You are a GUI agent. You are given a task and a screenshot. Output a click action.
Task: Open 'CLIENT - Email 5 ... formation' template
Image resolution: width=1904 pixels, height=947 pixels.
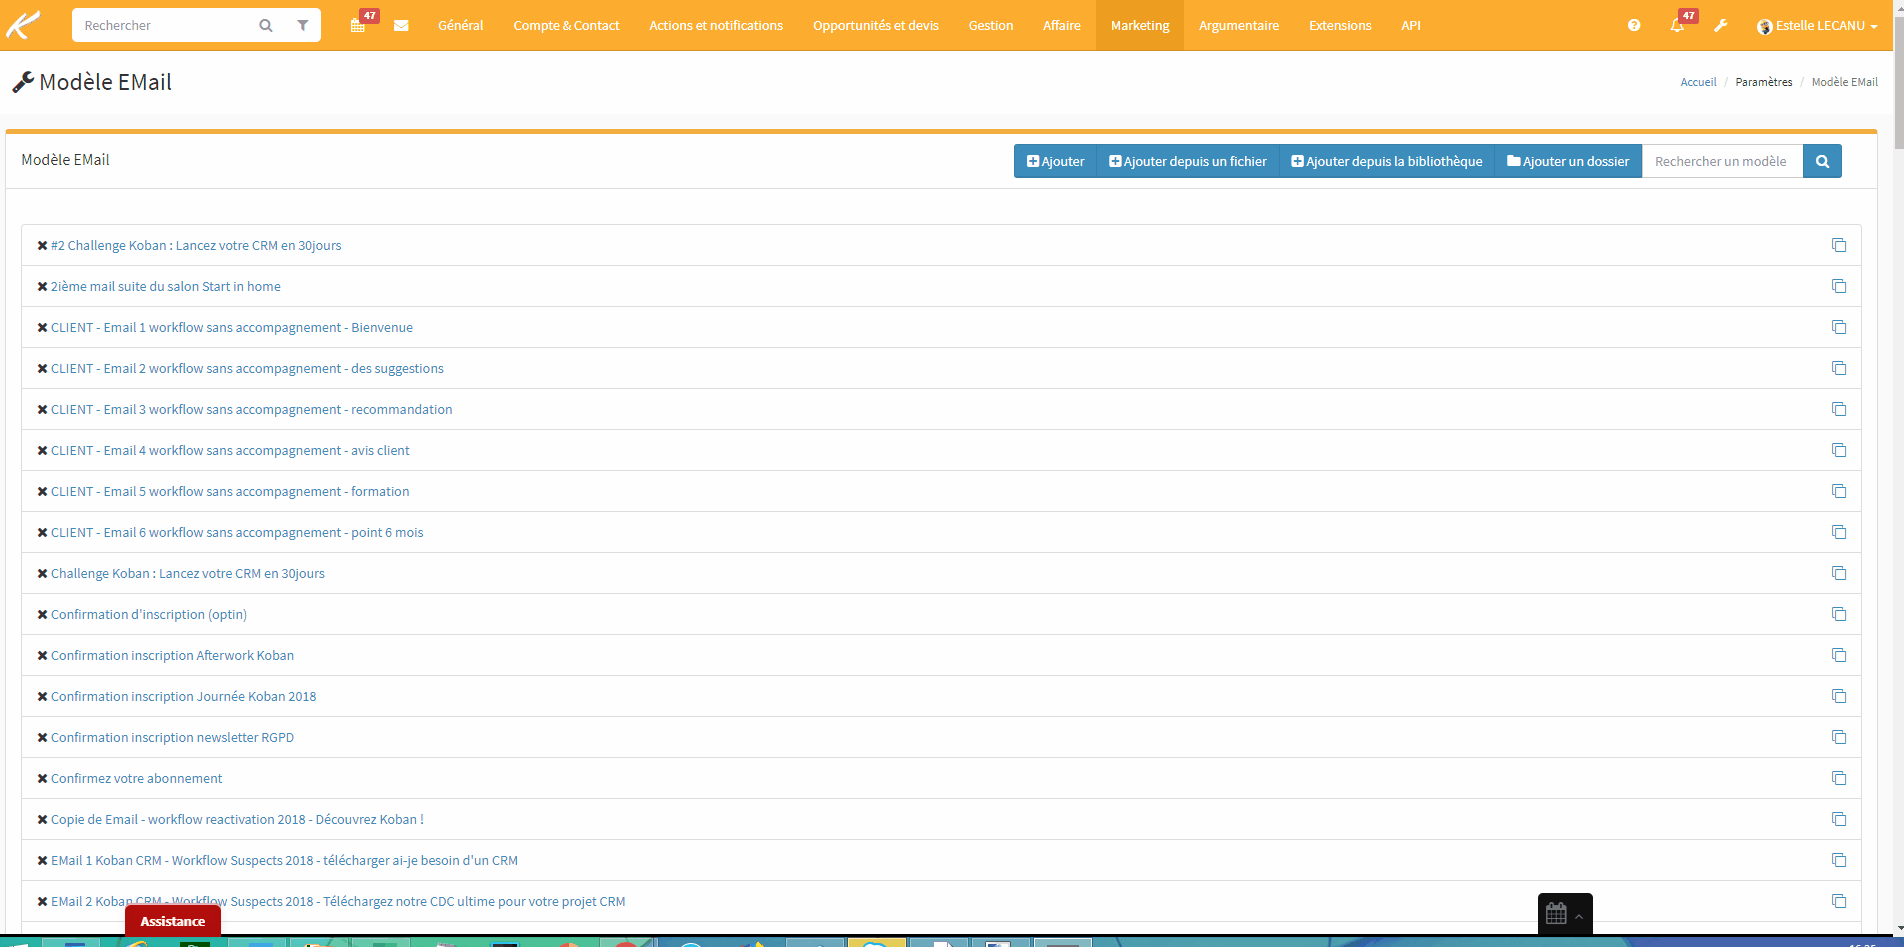coord(230,491)
